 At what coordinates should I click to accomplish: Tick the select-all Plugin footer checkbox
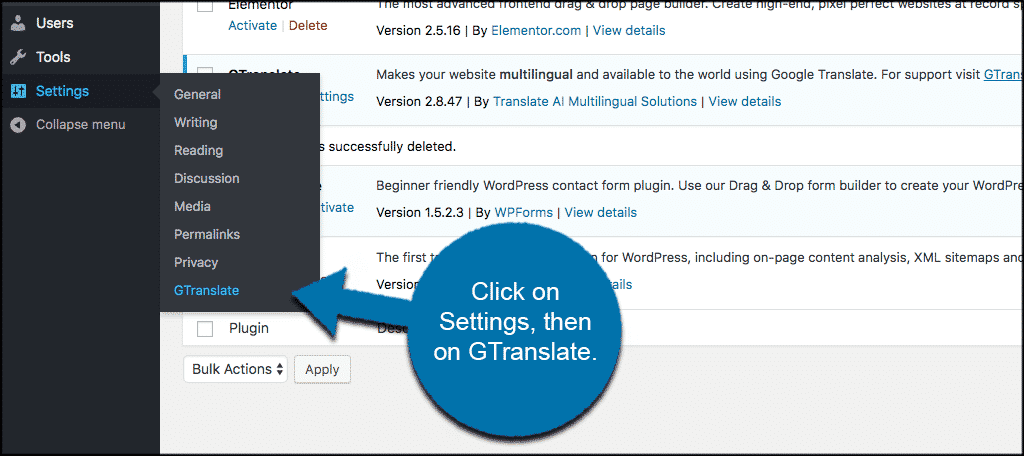click(x=205, y=329)
